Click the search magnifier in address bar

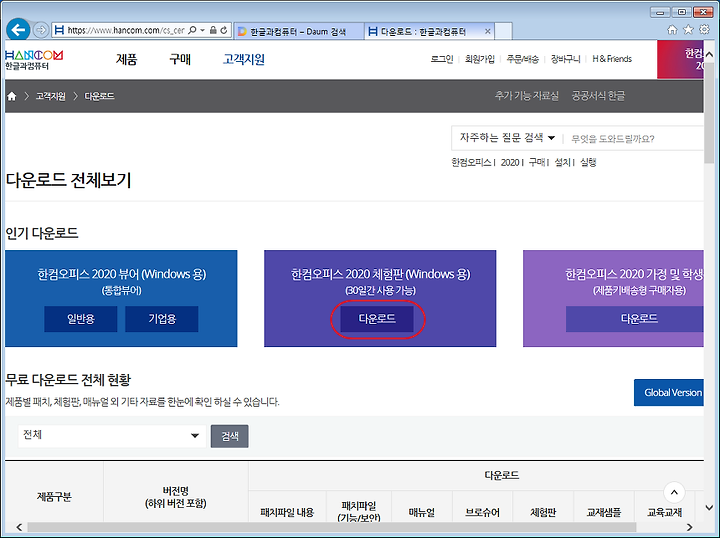pyautogui.click(x=192, y=30)
